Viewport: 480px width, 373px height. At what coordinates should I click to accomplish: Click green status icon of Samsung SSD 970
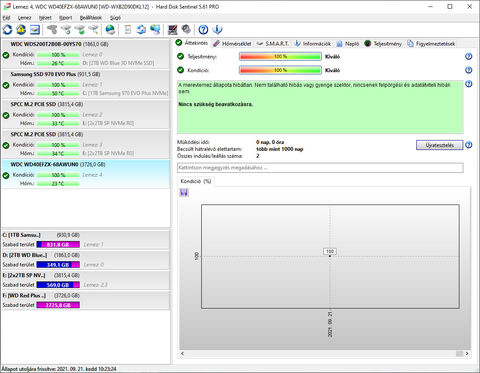(6, 85)
